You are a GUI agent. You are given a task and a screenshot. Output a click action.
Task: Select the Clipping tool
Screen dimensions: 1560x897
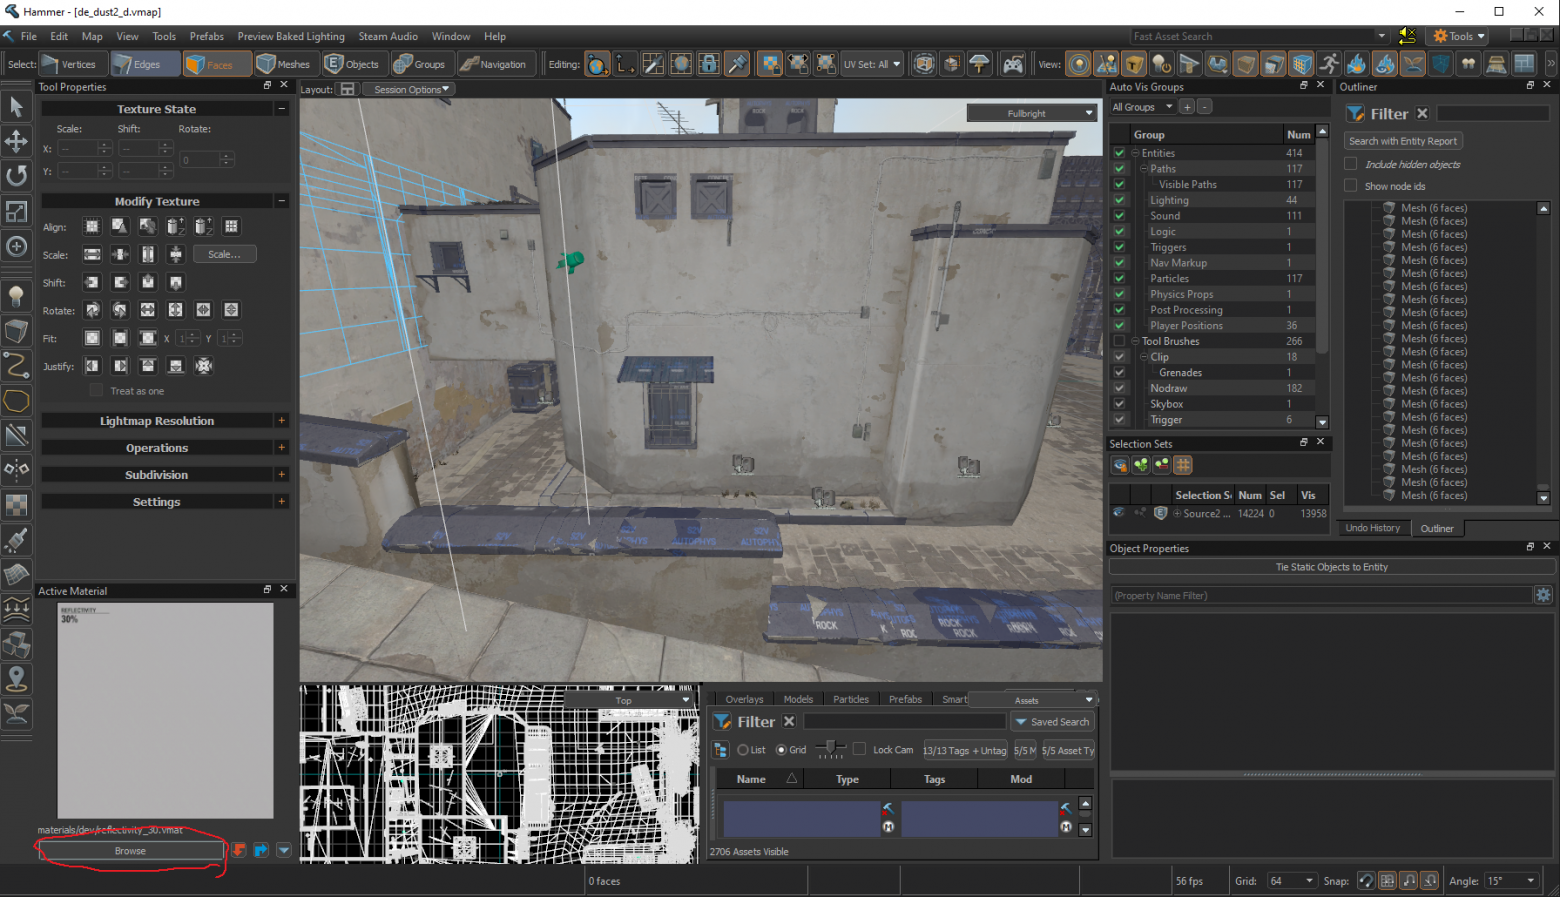[17, 435]
